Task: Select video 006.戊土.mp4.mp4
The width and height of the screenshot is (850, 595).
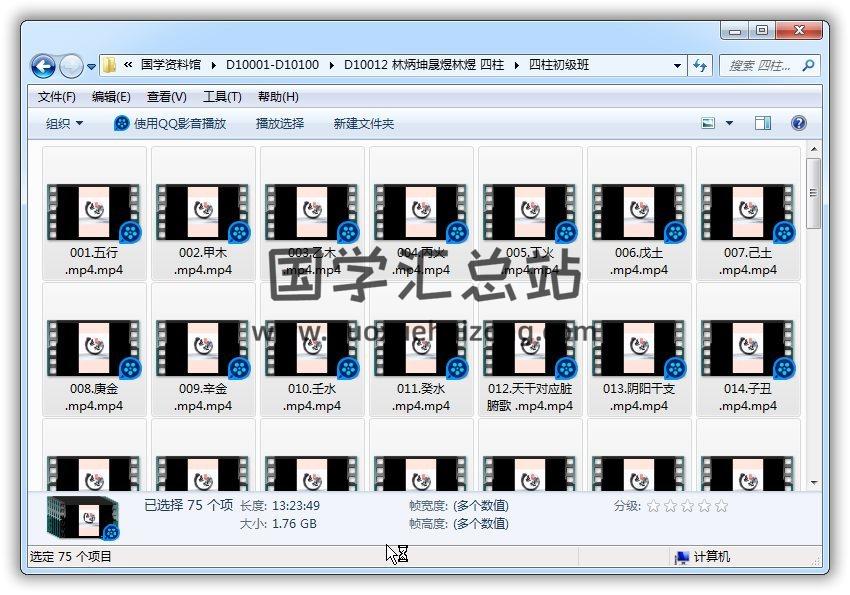Action: tap(639, 214)
